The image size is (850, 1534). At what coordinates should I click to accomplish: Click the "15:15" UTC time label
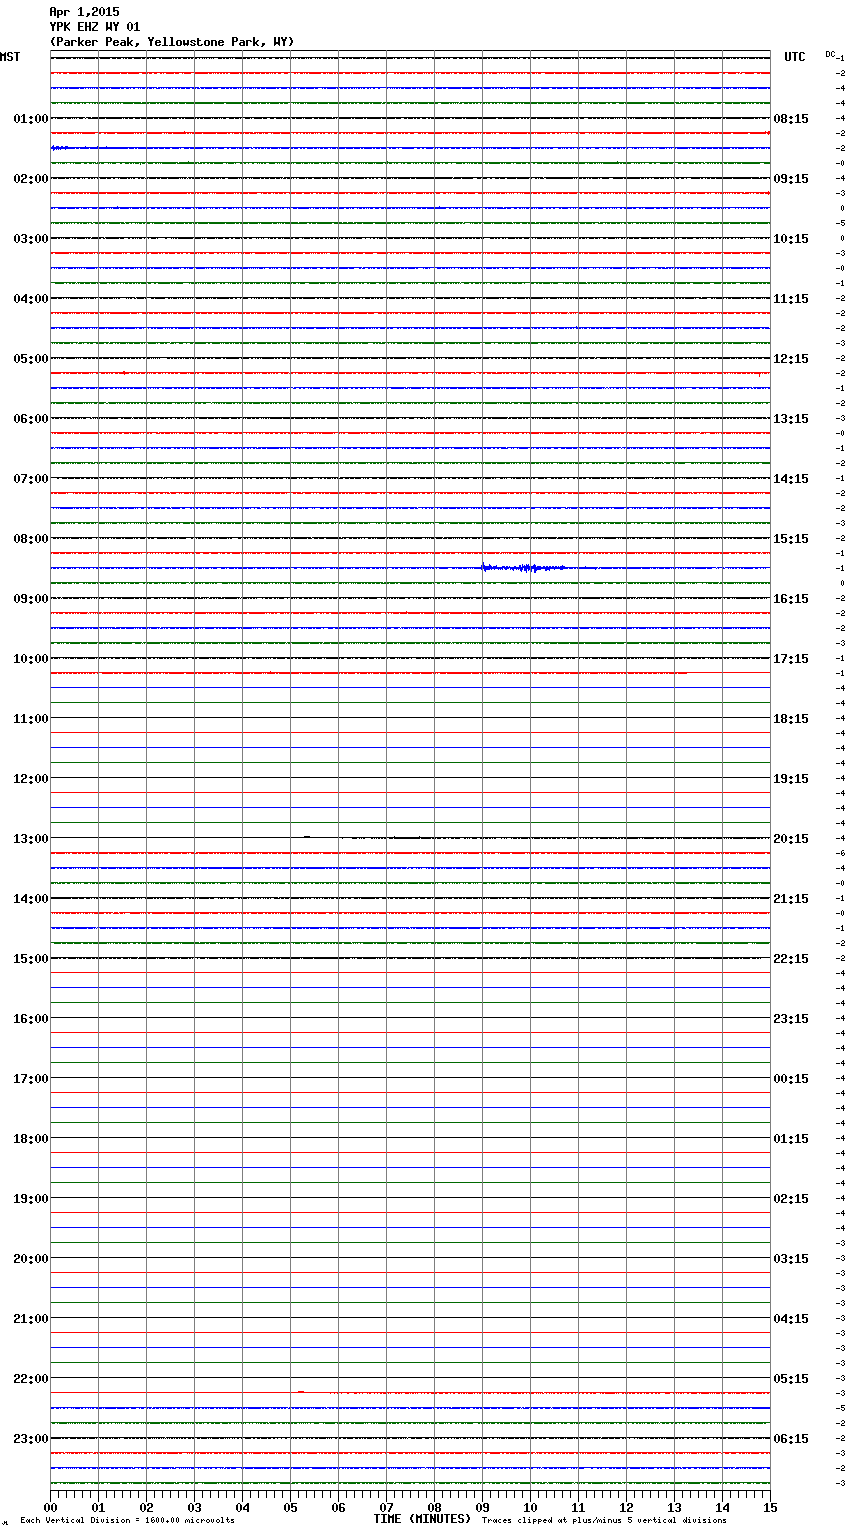pyautogui.click(x=791, y=539)
